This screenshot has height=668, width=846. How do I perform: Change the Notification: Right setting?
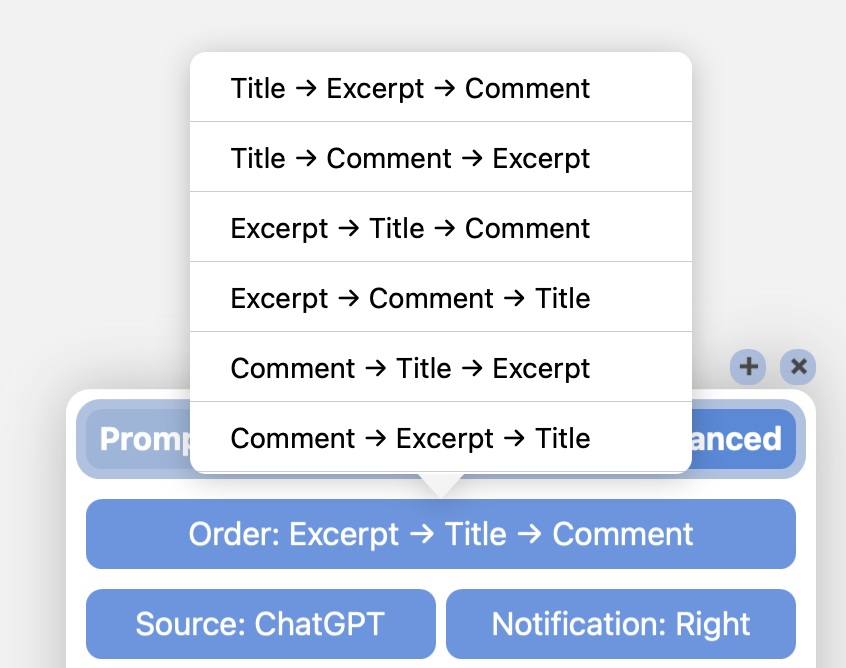(621, 624)
